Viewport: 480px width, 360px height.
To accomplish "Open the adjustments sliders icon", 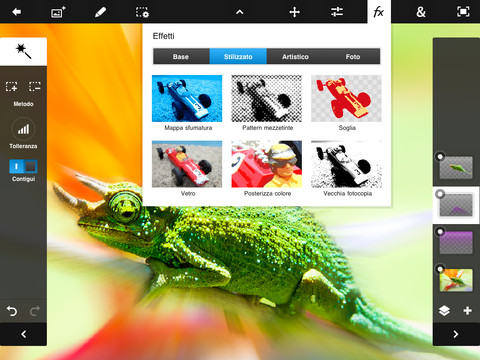I will pos(337,12).
